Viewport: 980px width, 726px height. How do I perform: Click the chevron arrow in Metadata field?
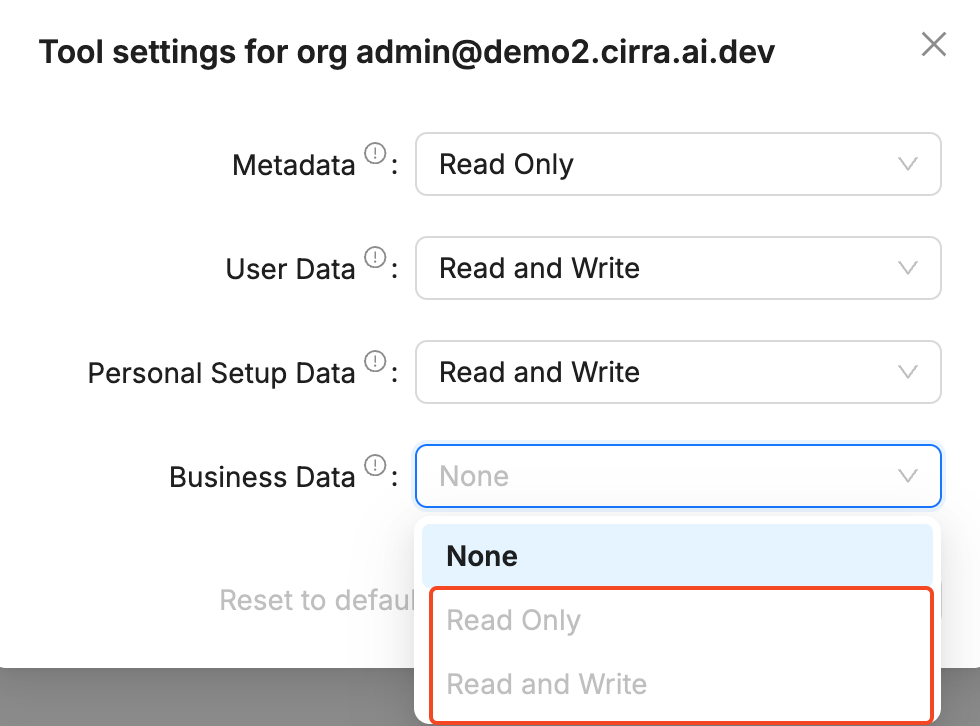pos(908,164)
